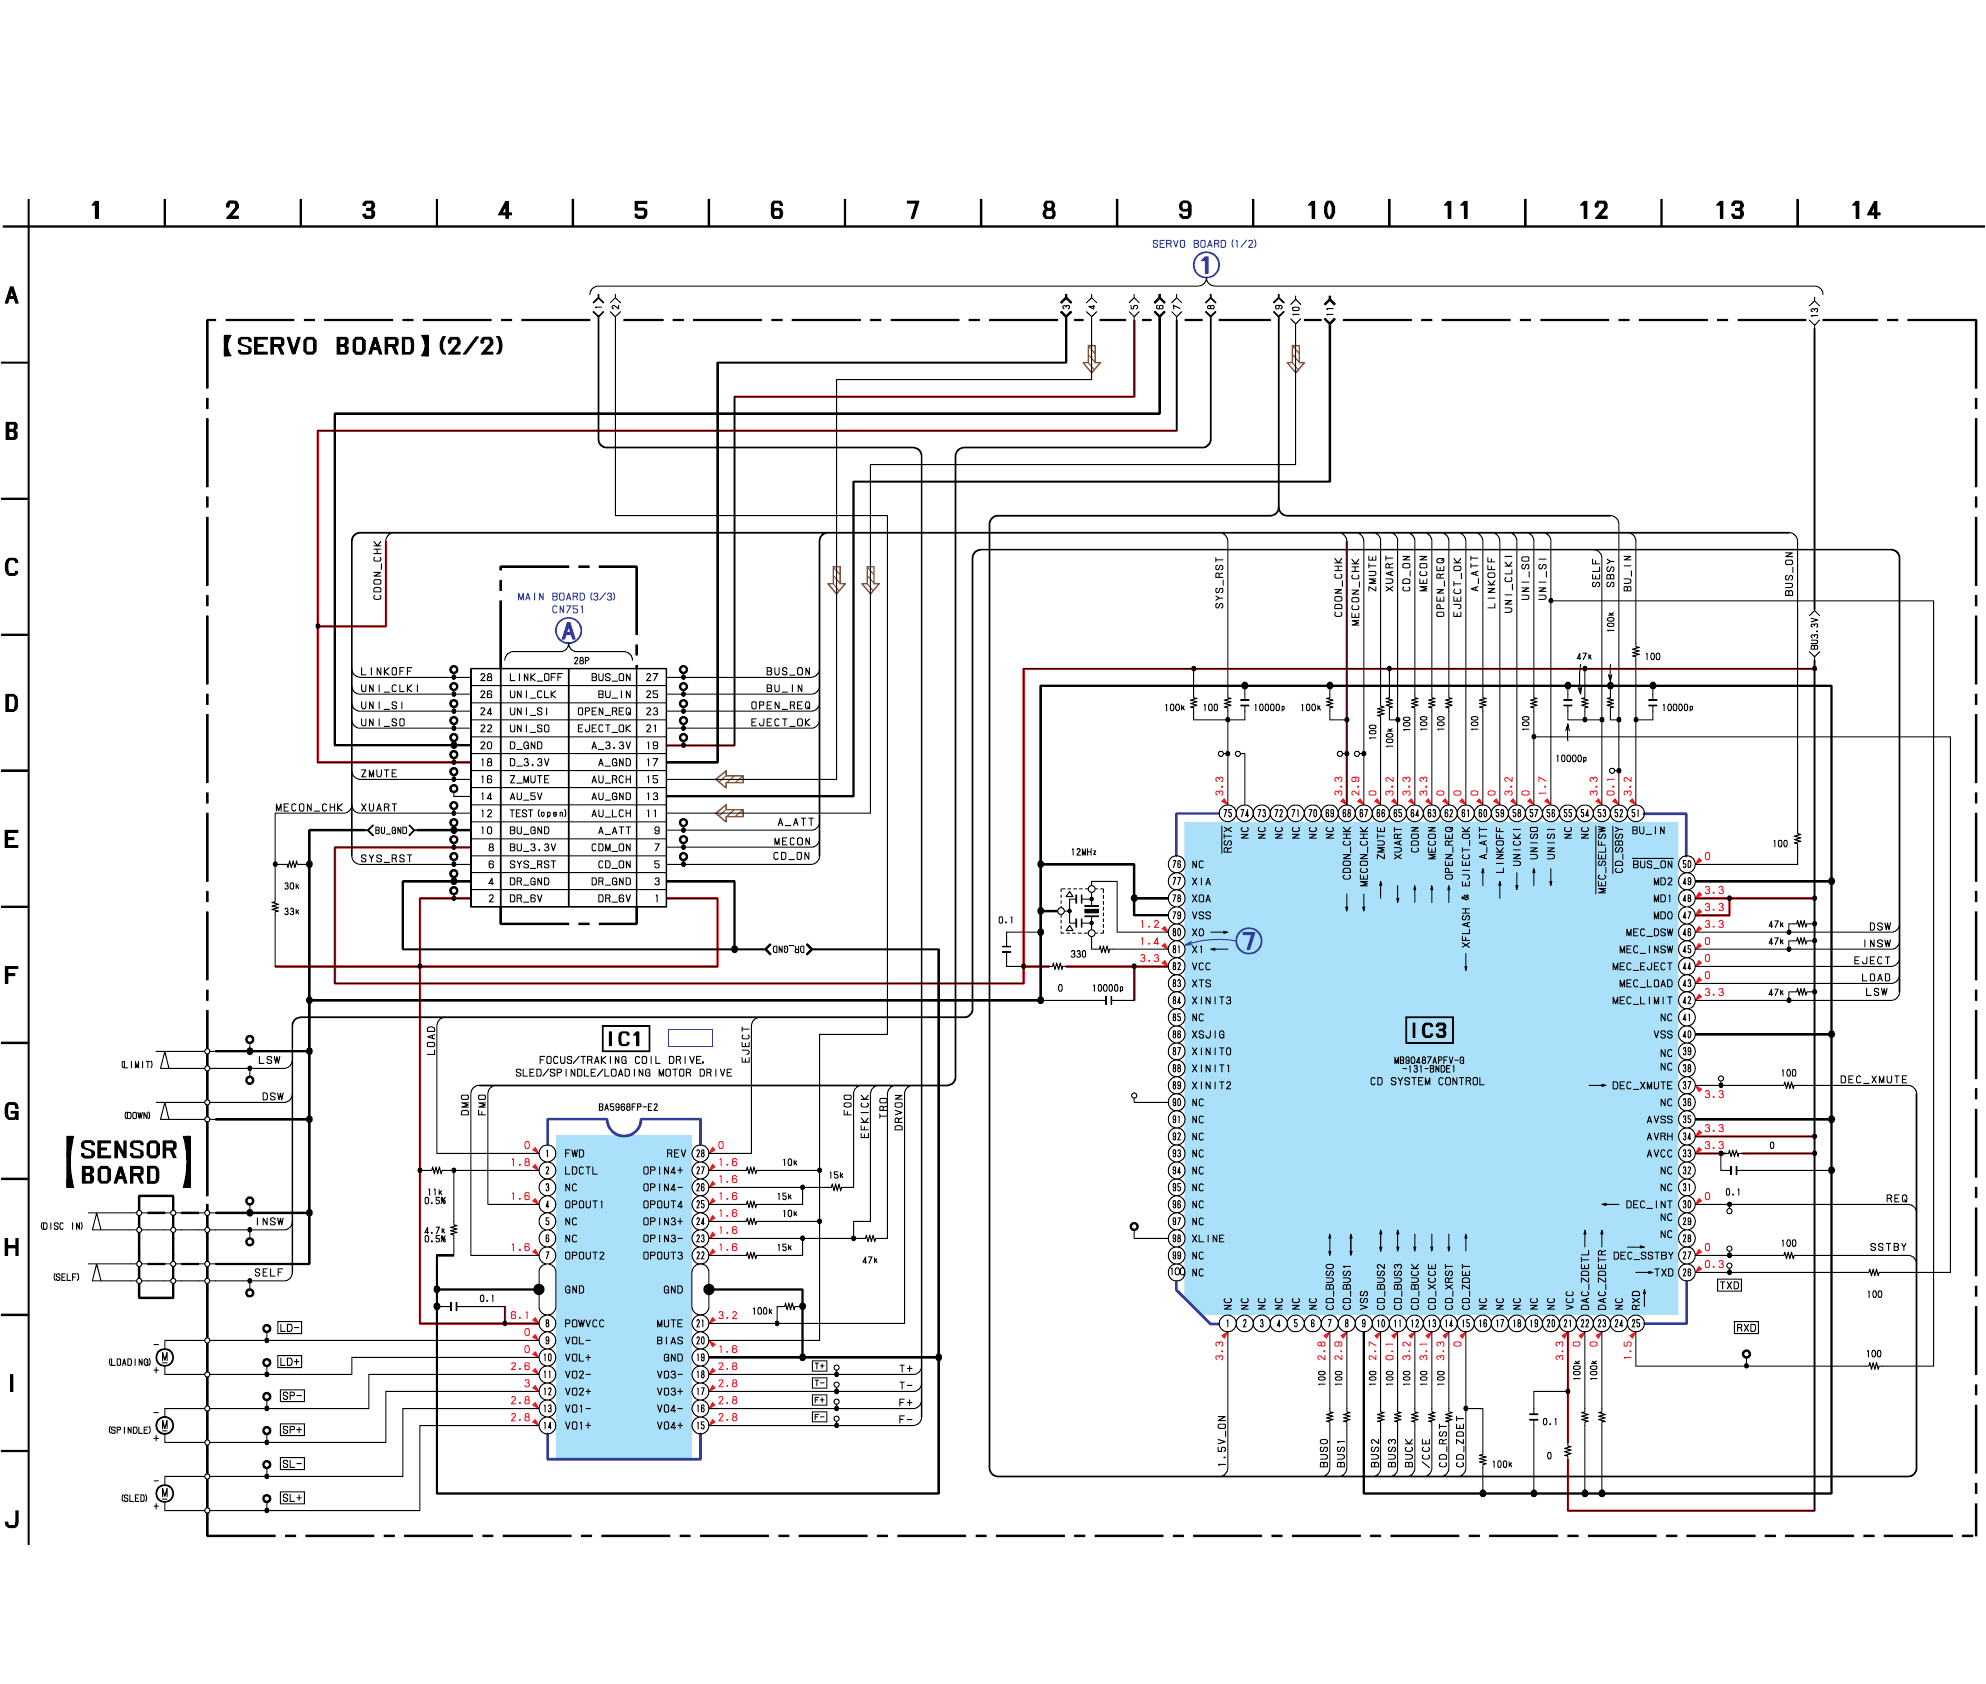The height and width of the screenshot is (1684, 1986).
Task: Click the LOADING motor symbol
Action: coord(165,1357)
